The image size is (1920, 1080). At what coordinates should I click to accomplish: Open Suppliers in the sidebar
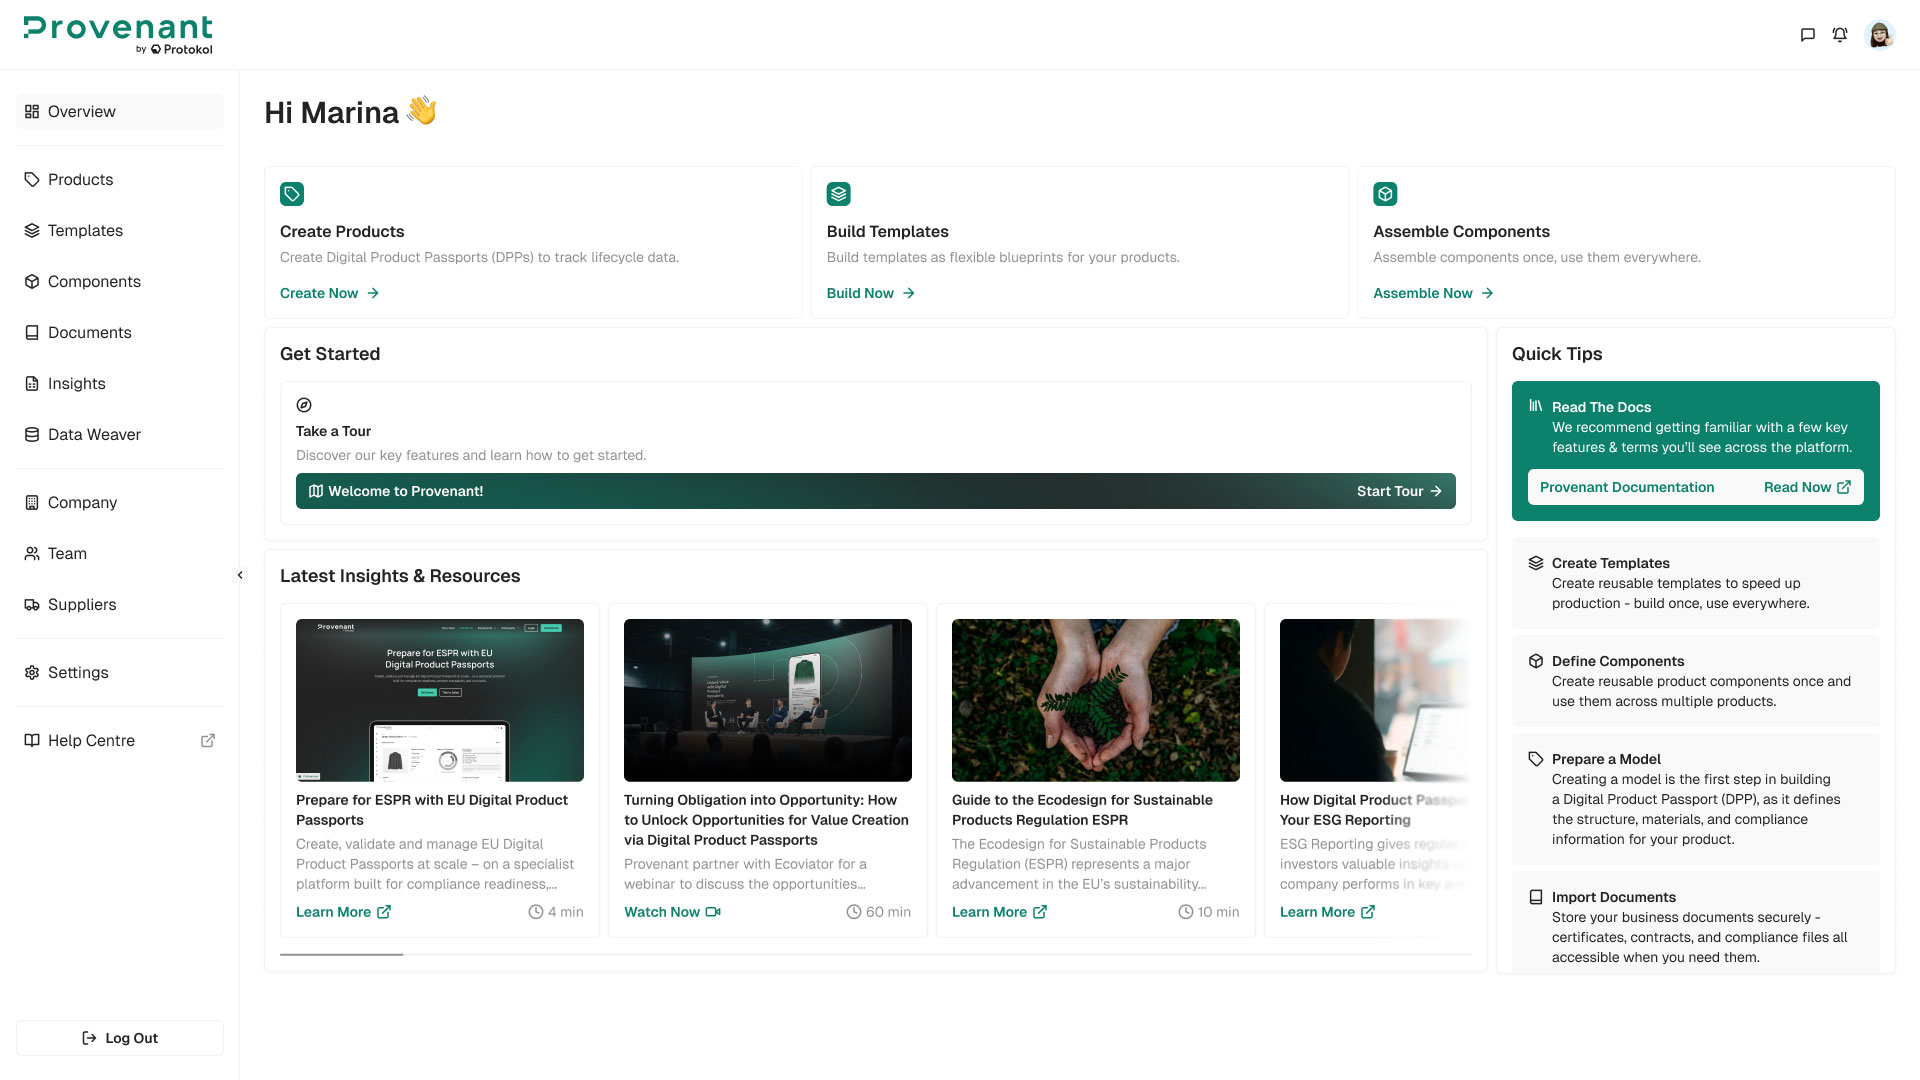point(120,604)
